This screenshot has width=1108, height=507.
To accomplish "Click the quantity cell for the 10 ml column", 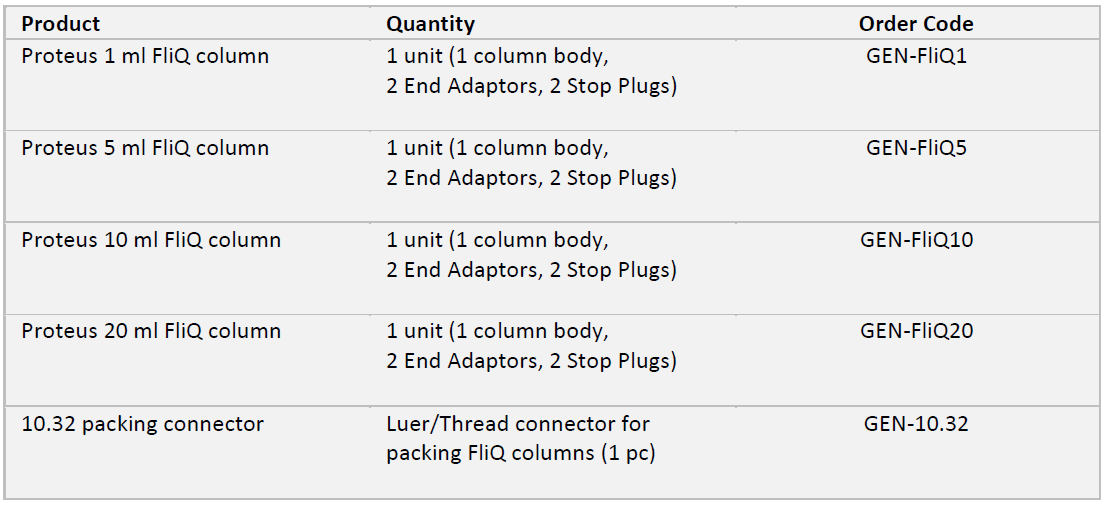I will (x=531, y=255).
